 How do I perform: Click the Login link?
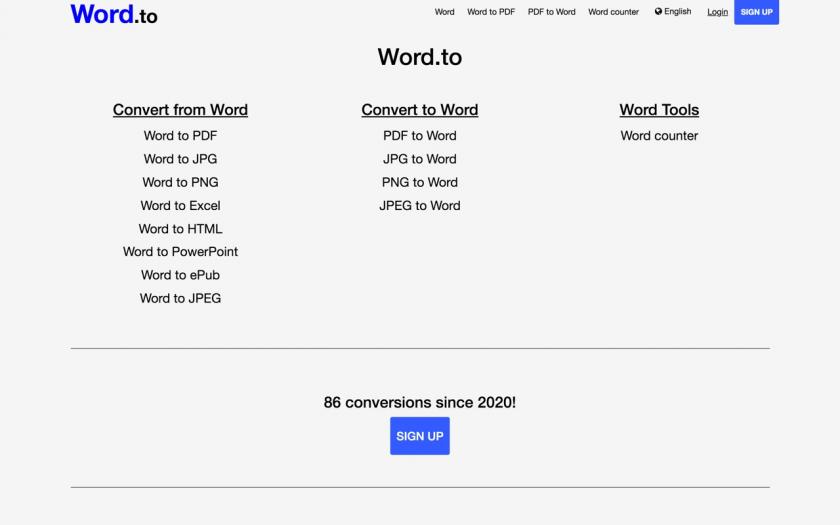[x=717, y=12]
